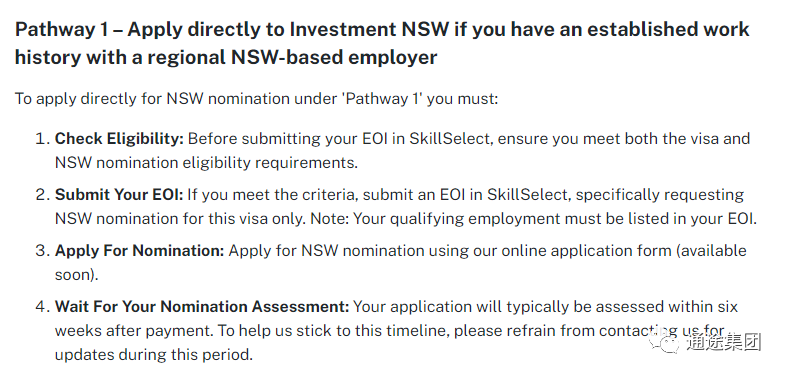Click the word 'SkillSelect' in step two

tap(527, 195)
